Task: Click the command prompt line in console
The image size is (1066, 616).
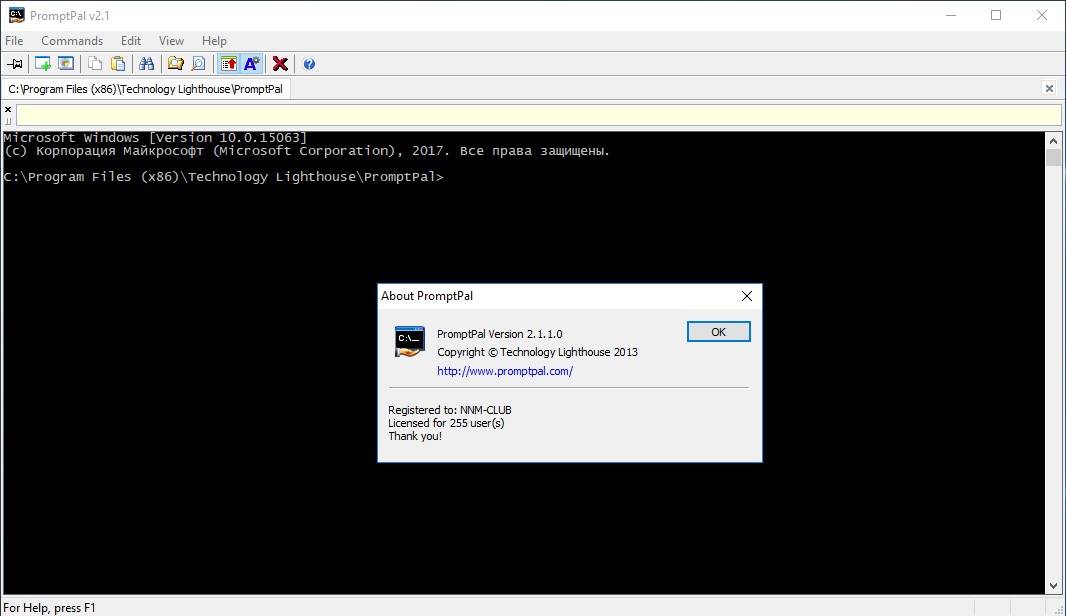Action: click(x=223, y=177)
